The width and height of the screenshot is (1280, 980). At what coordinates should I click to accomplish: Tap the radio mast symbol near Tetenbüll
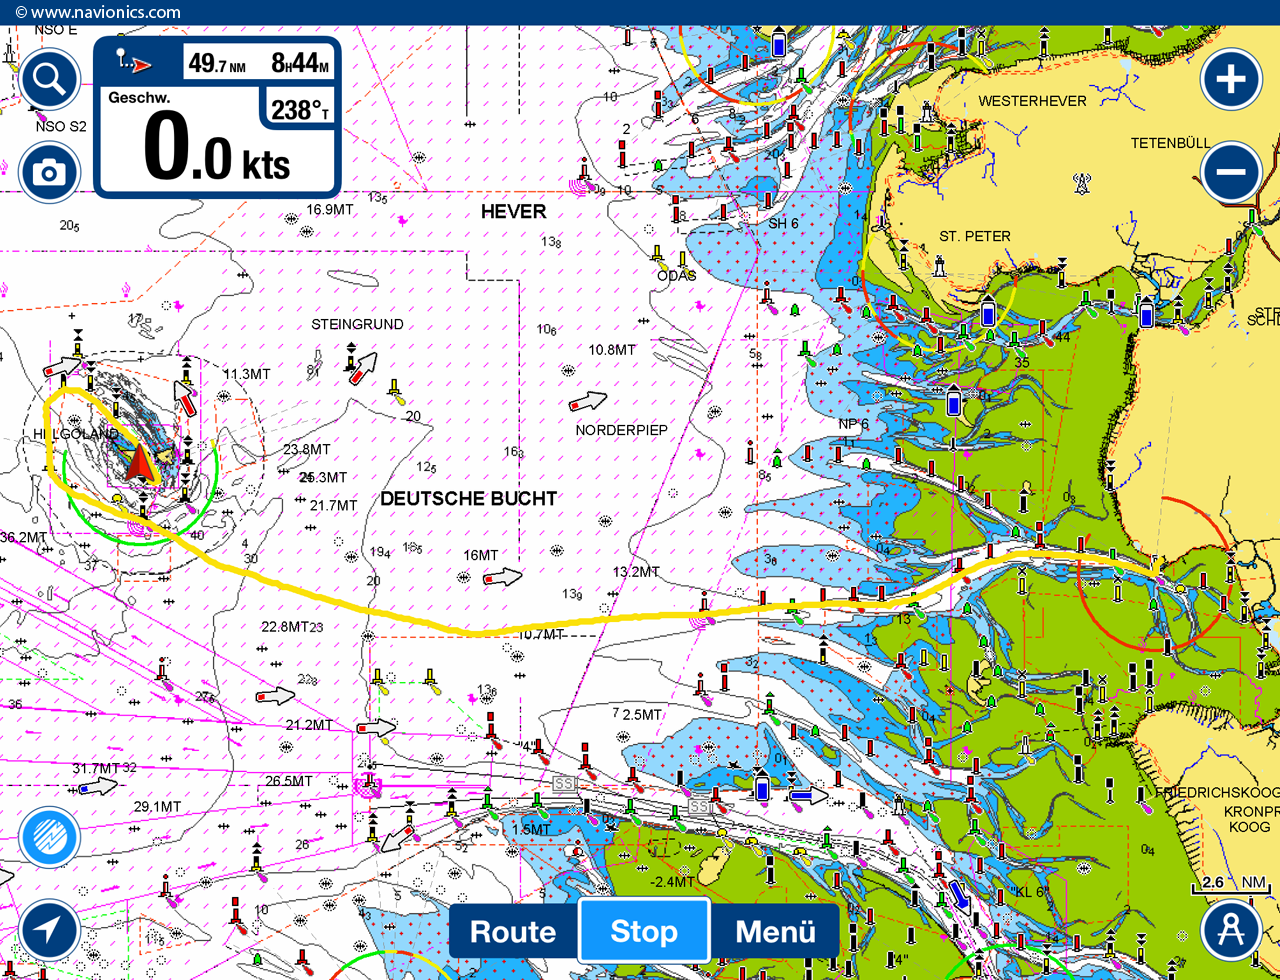[1081, 184]
